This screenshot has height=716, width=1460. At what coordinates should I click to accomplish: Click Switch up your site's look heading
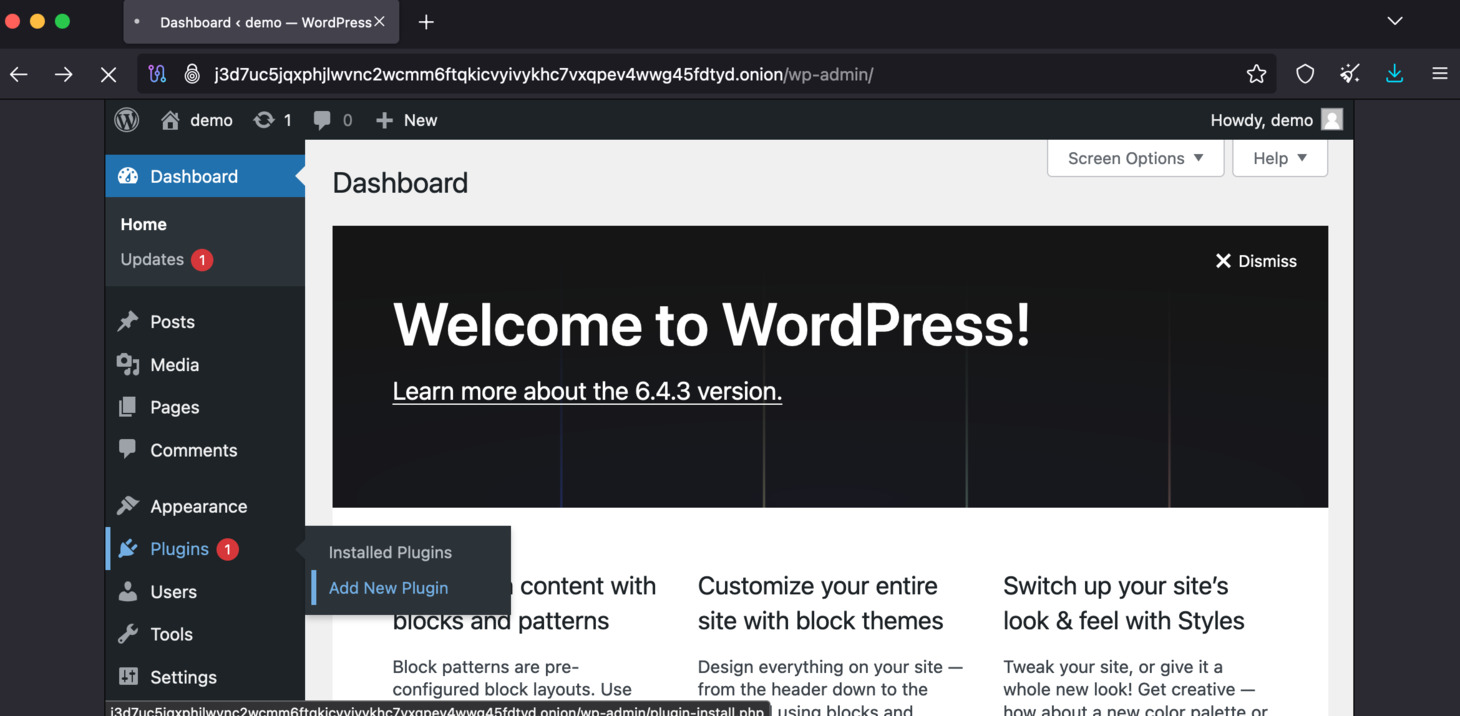click(1123, 603)
